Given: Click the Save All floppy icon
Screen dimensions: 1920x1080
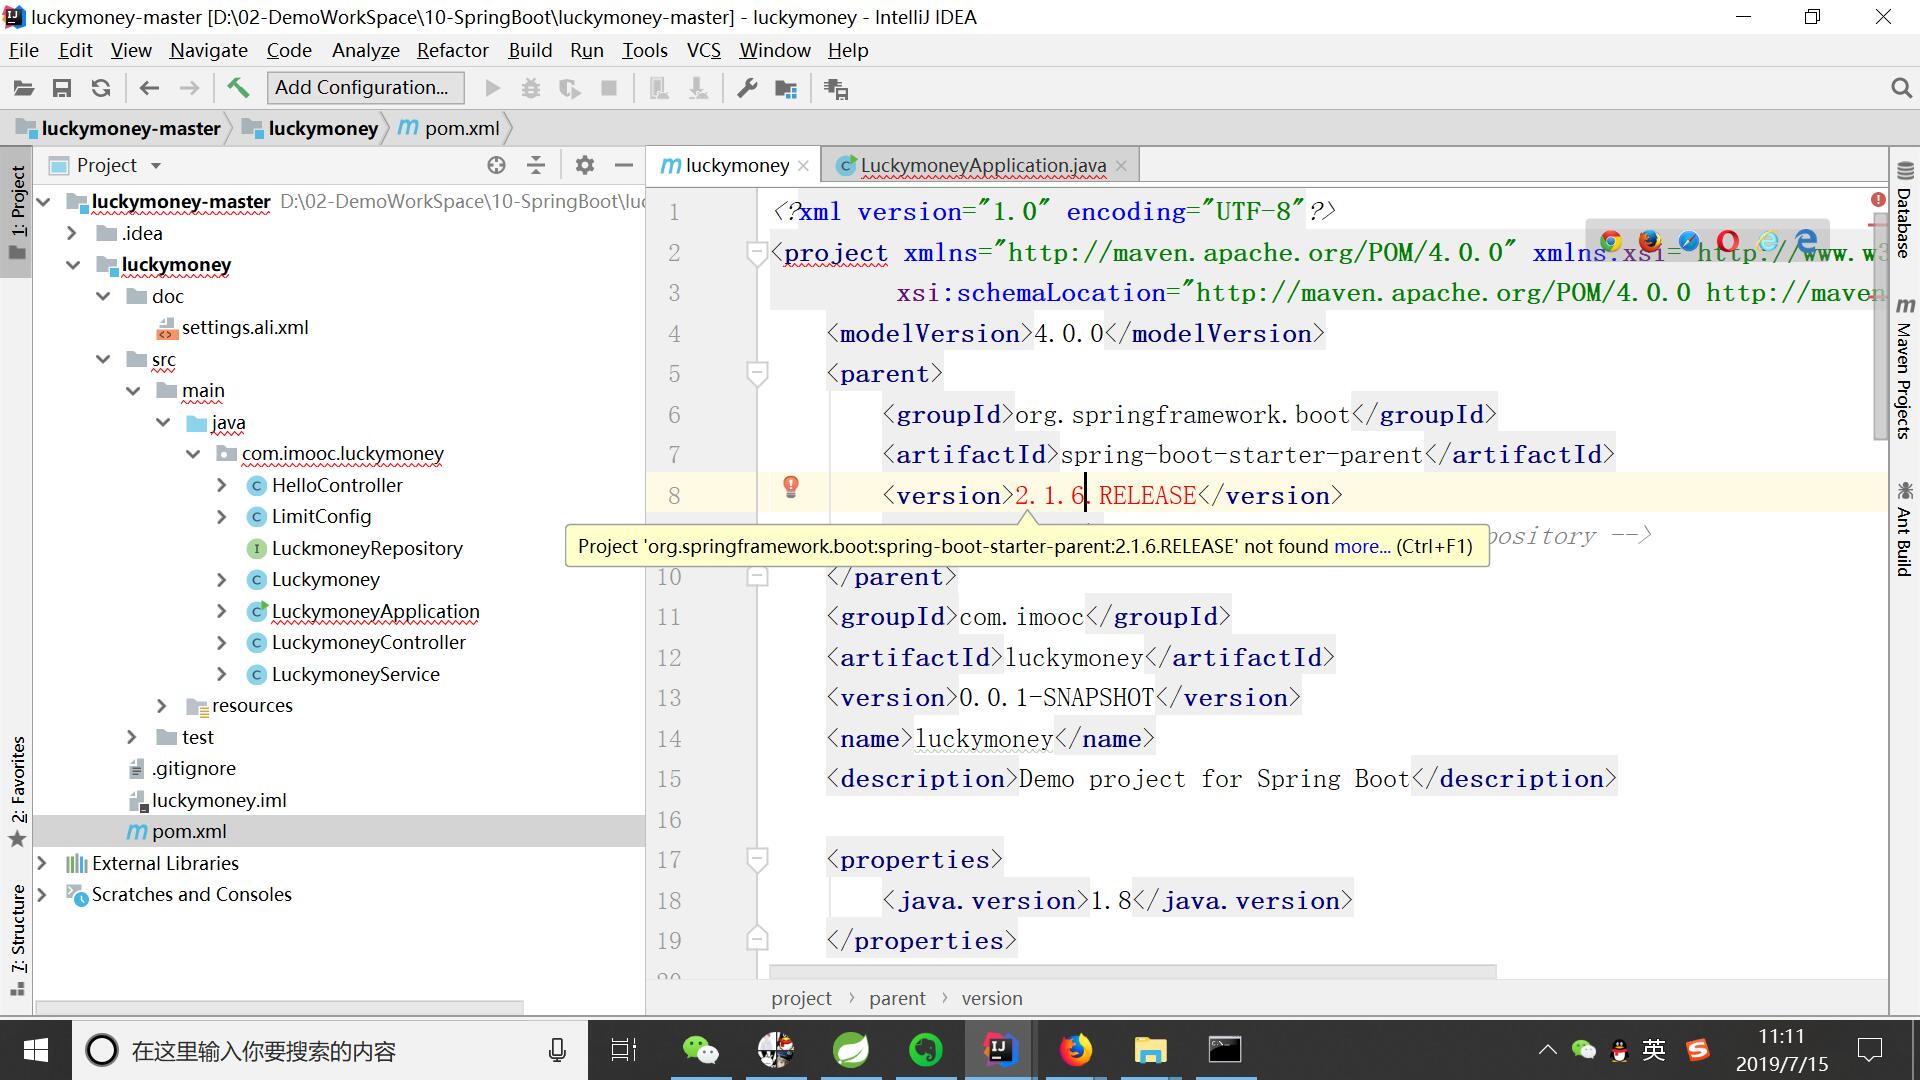Looking at the screenshot, I should coord(62,88).
